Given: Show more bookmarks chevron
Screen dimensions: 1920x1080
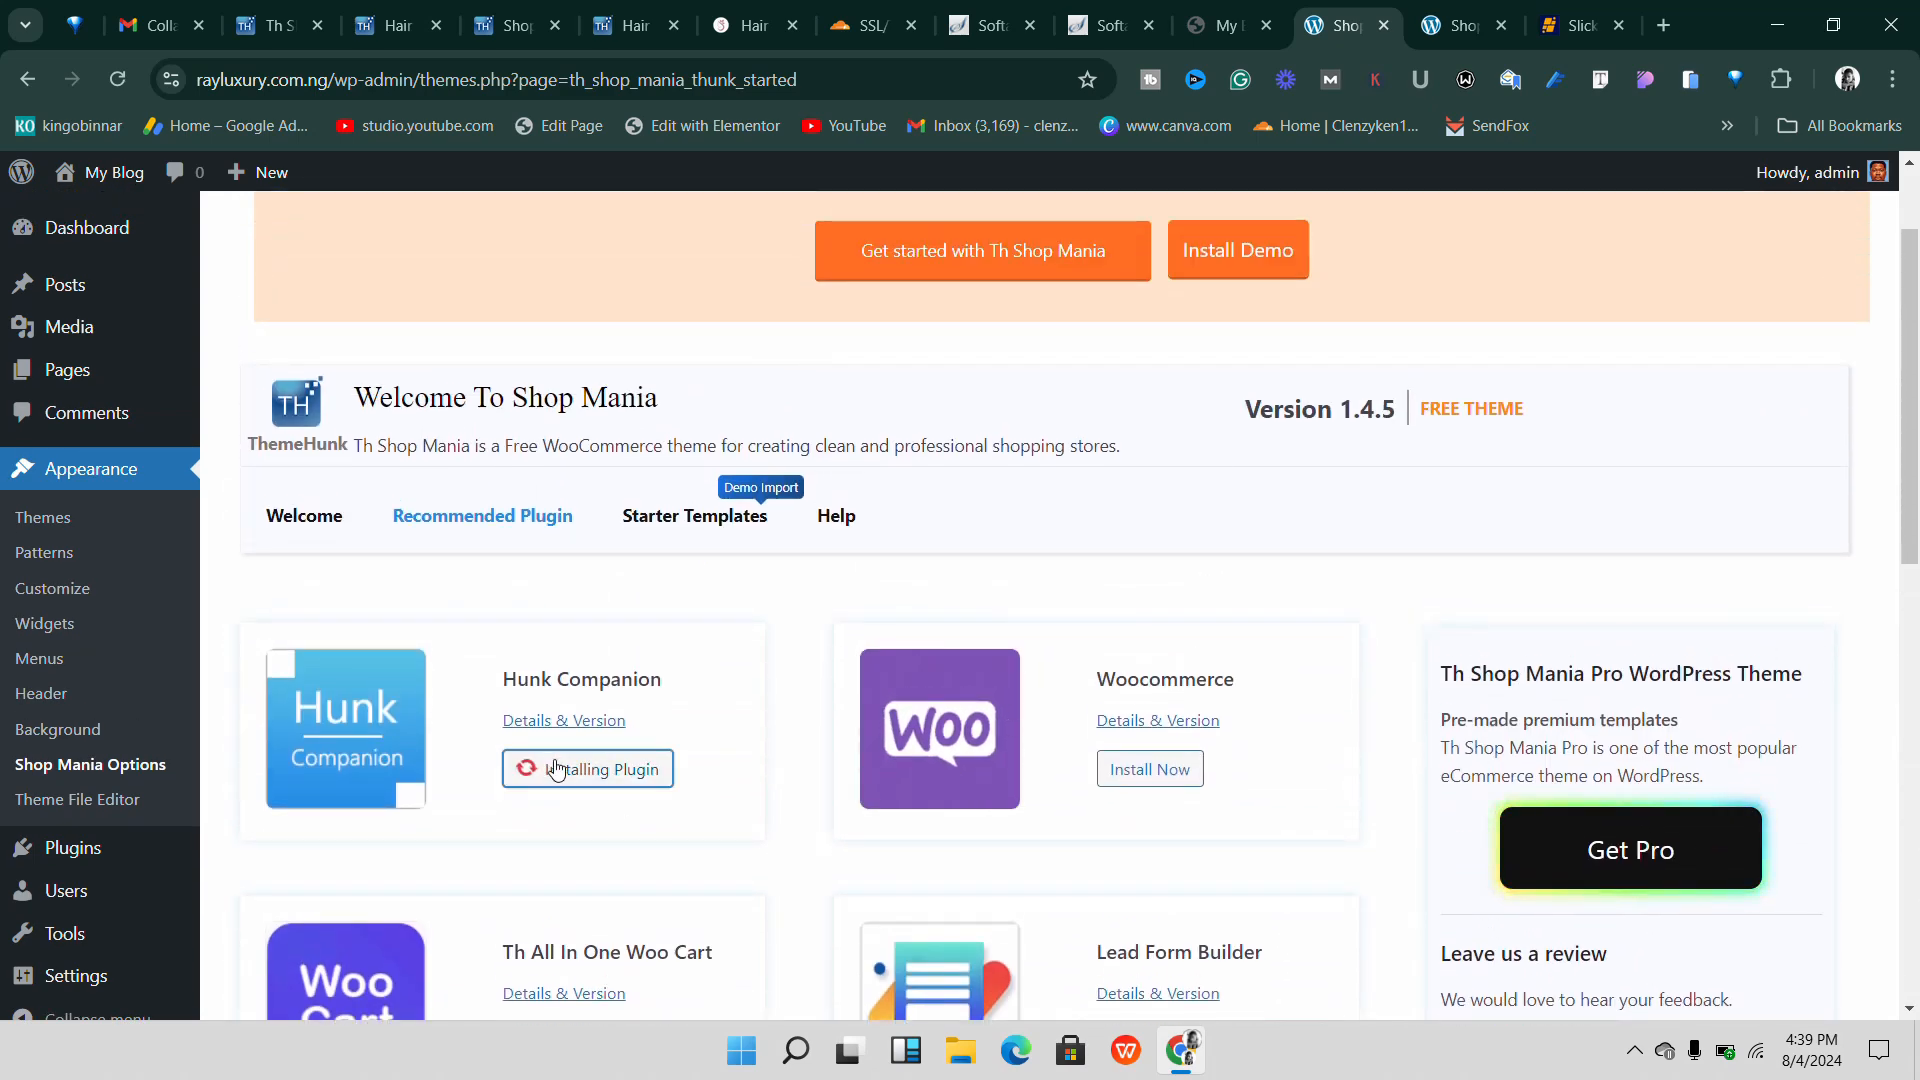Looking at the screenshot, I should (x=1727, y=126).
